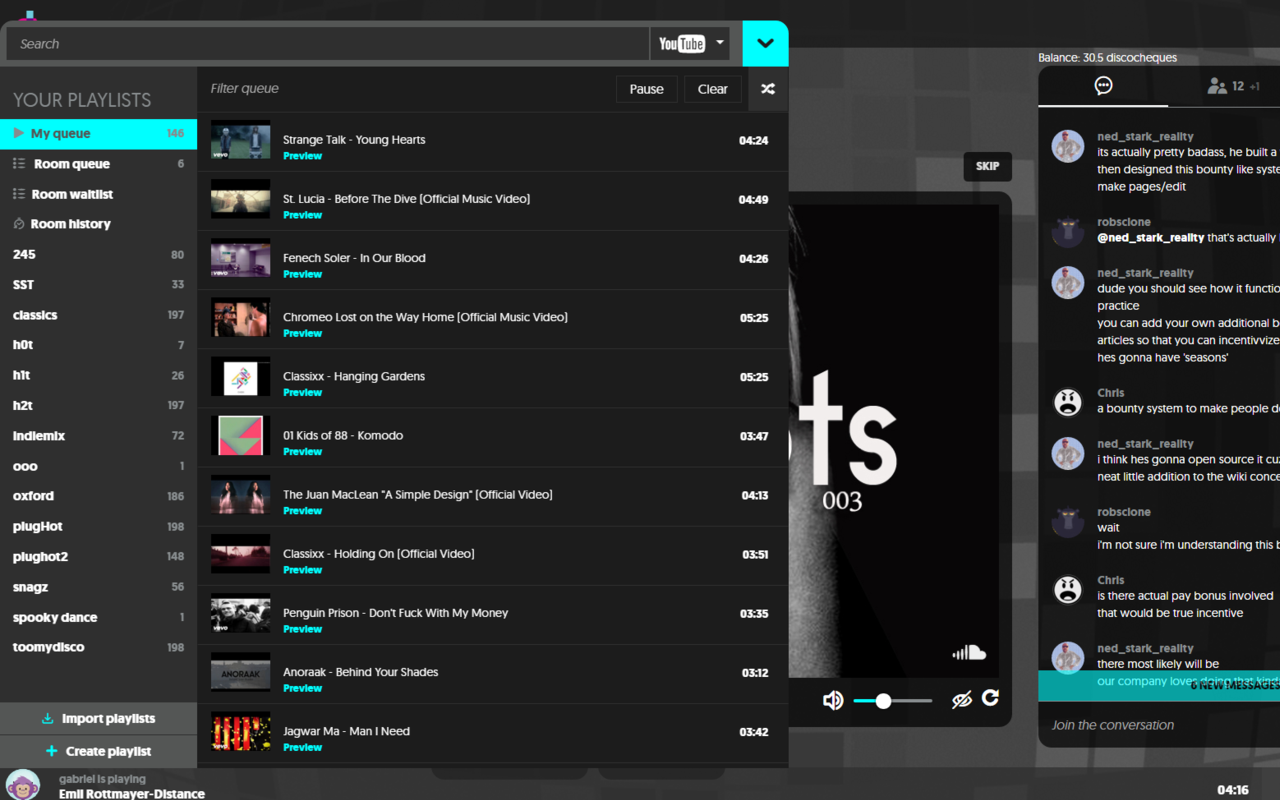Screen dimensions: 1280x800
Task: Skip the current track
Action: (x=988, y=166)
